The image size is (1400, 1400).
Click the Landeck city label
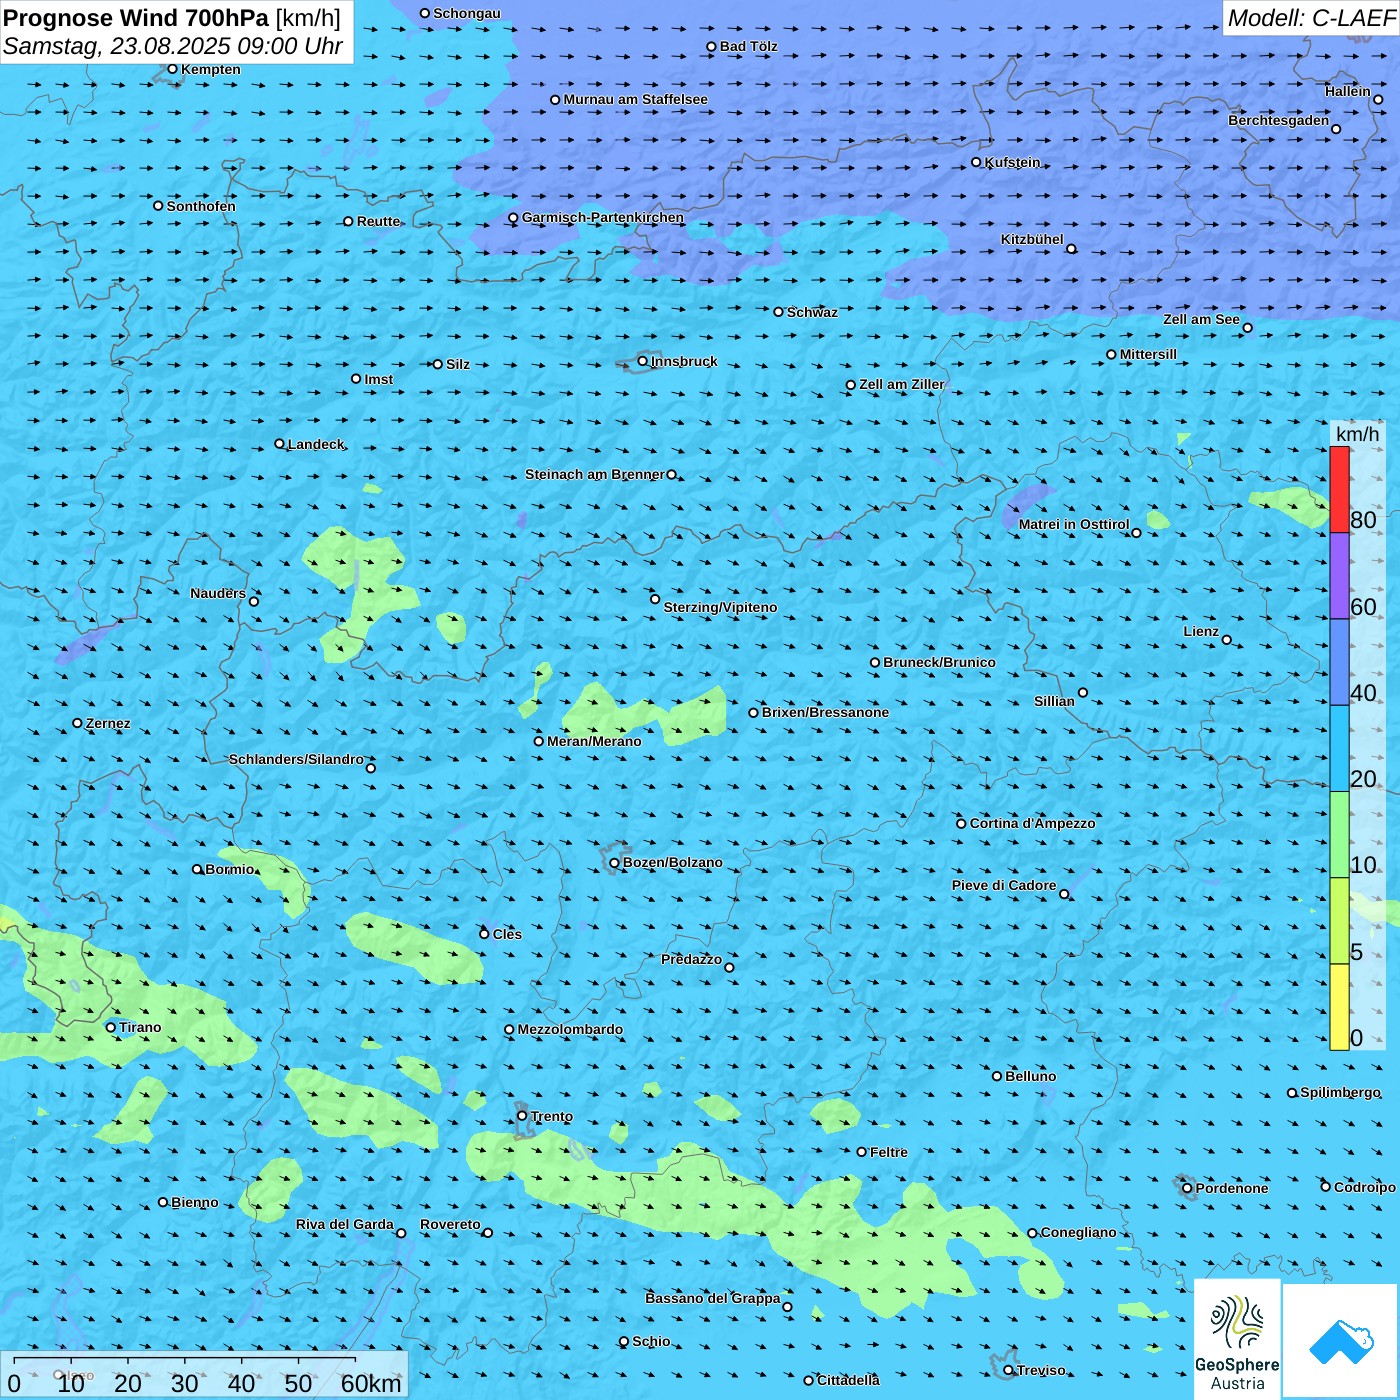tap(316, 444)
